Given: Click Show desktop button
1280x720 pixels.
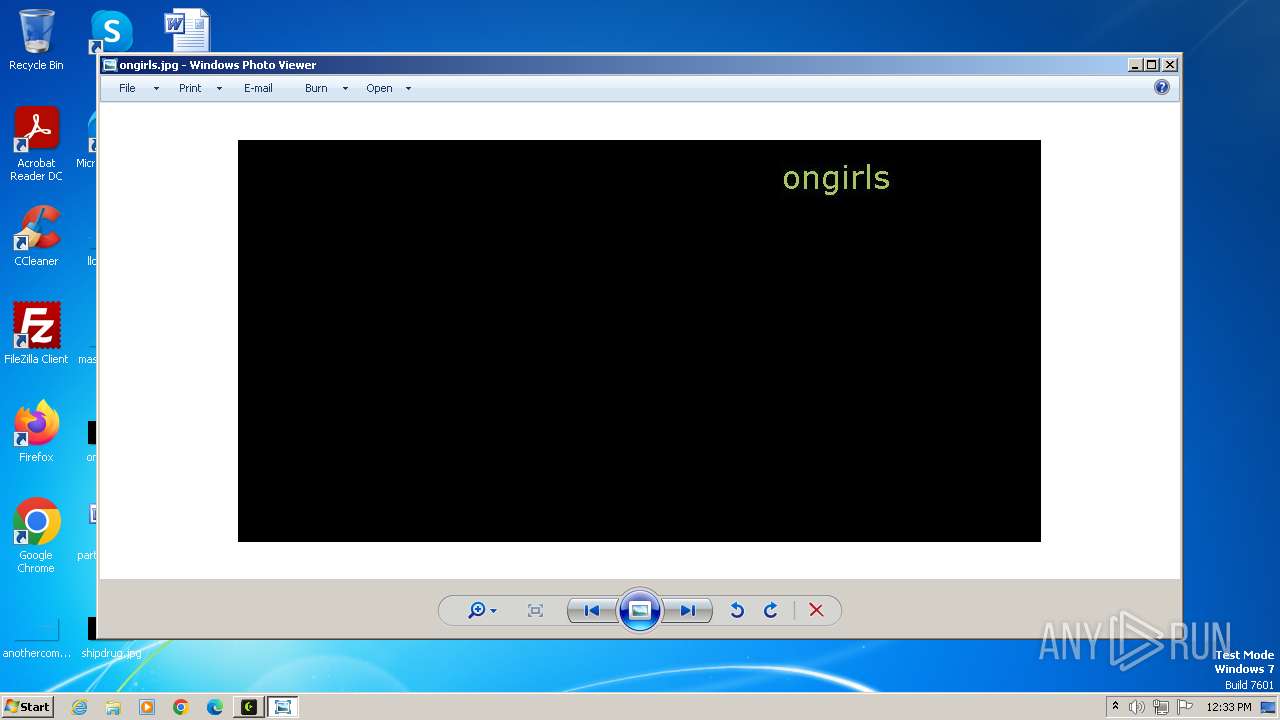Looking at the screenshot, I should pyautogui.click(x=1269, y=707).
